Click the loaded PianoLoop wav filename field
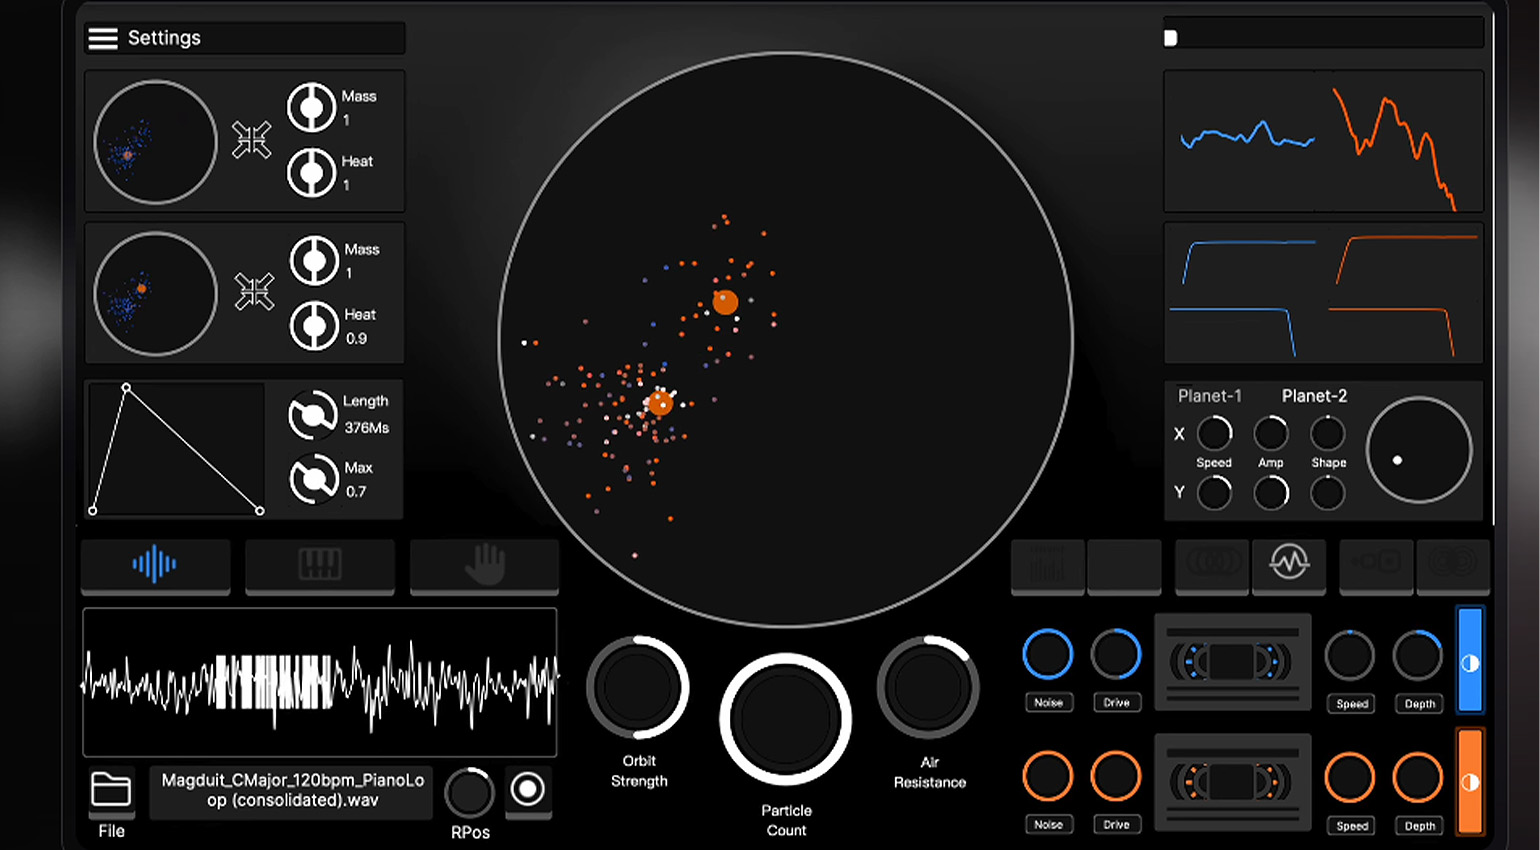Image resolution: width=1540 pixels, height=850 pixels. [x=292, y=791]
